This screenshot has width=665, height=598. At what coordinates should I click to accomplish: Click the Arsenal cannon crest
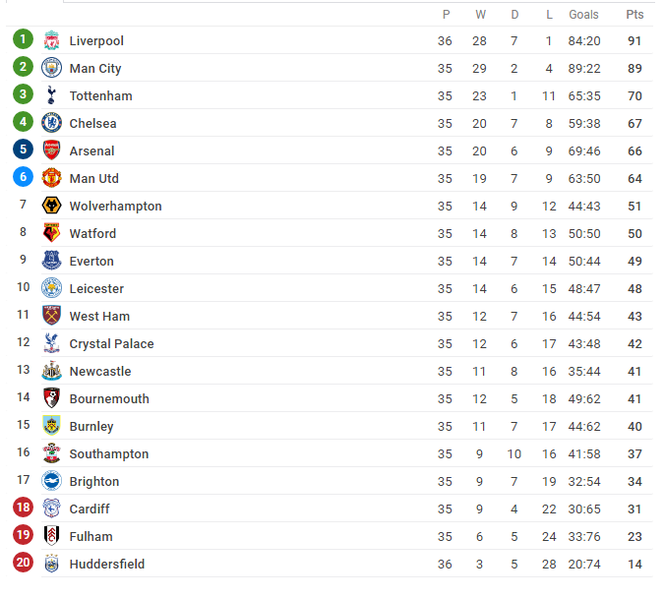pyautogui.click(x=51, y=150)
